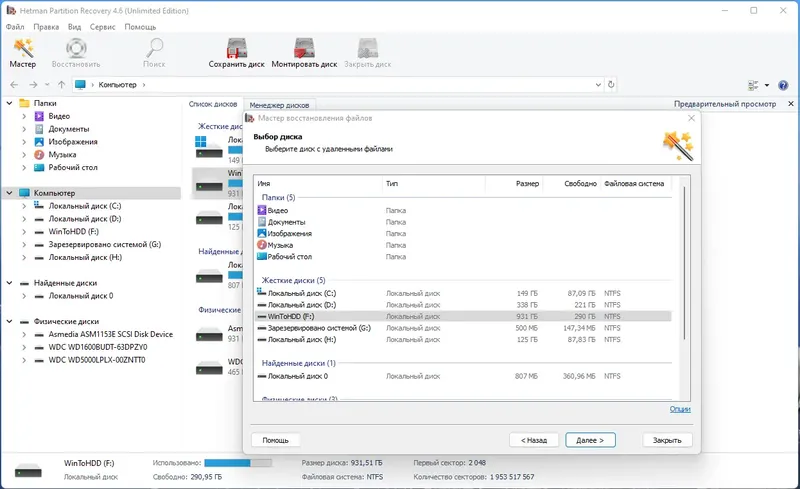Select Локальный диск 0 row in the wizard
The image size is (800, 489).
463,376
